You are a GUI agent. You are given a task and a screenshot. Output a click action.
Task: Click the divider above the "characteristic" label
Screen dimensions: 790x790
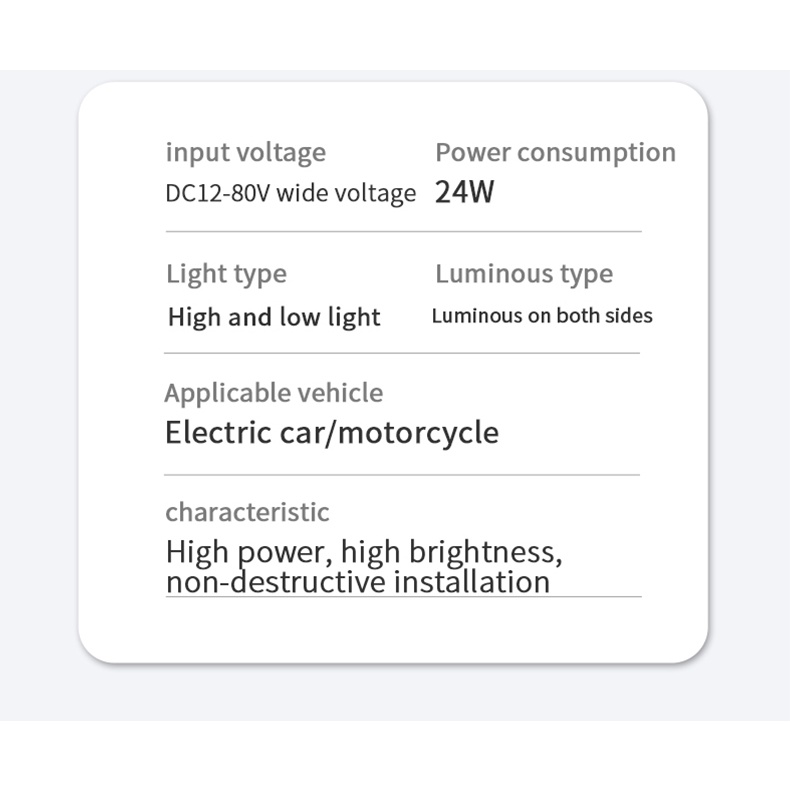click(x=401, y=474)
